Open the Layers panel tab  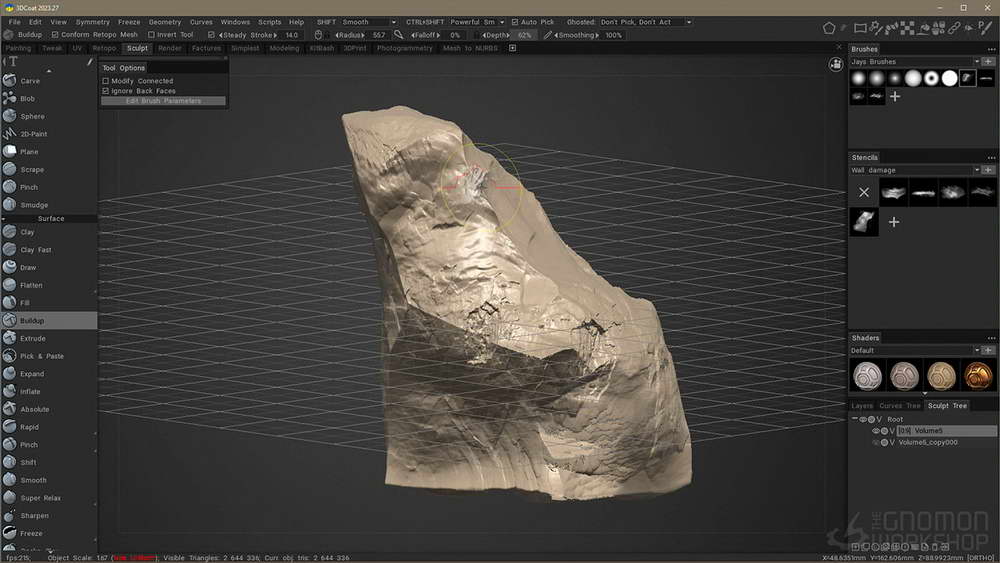(x=862, y=406)
